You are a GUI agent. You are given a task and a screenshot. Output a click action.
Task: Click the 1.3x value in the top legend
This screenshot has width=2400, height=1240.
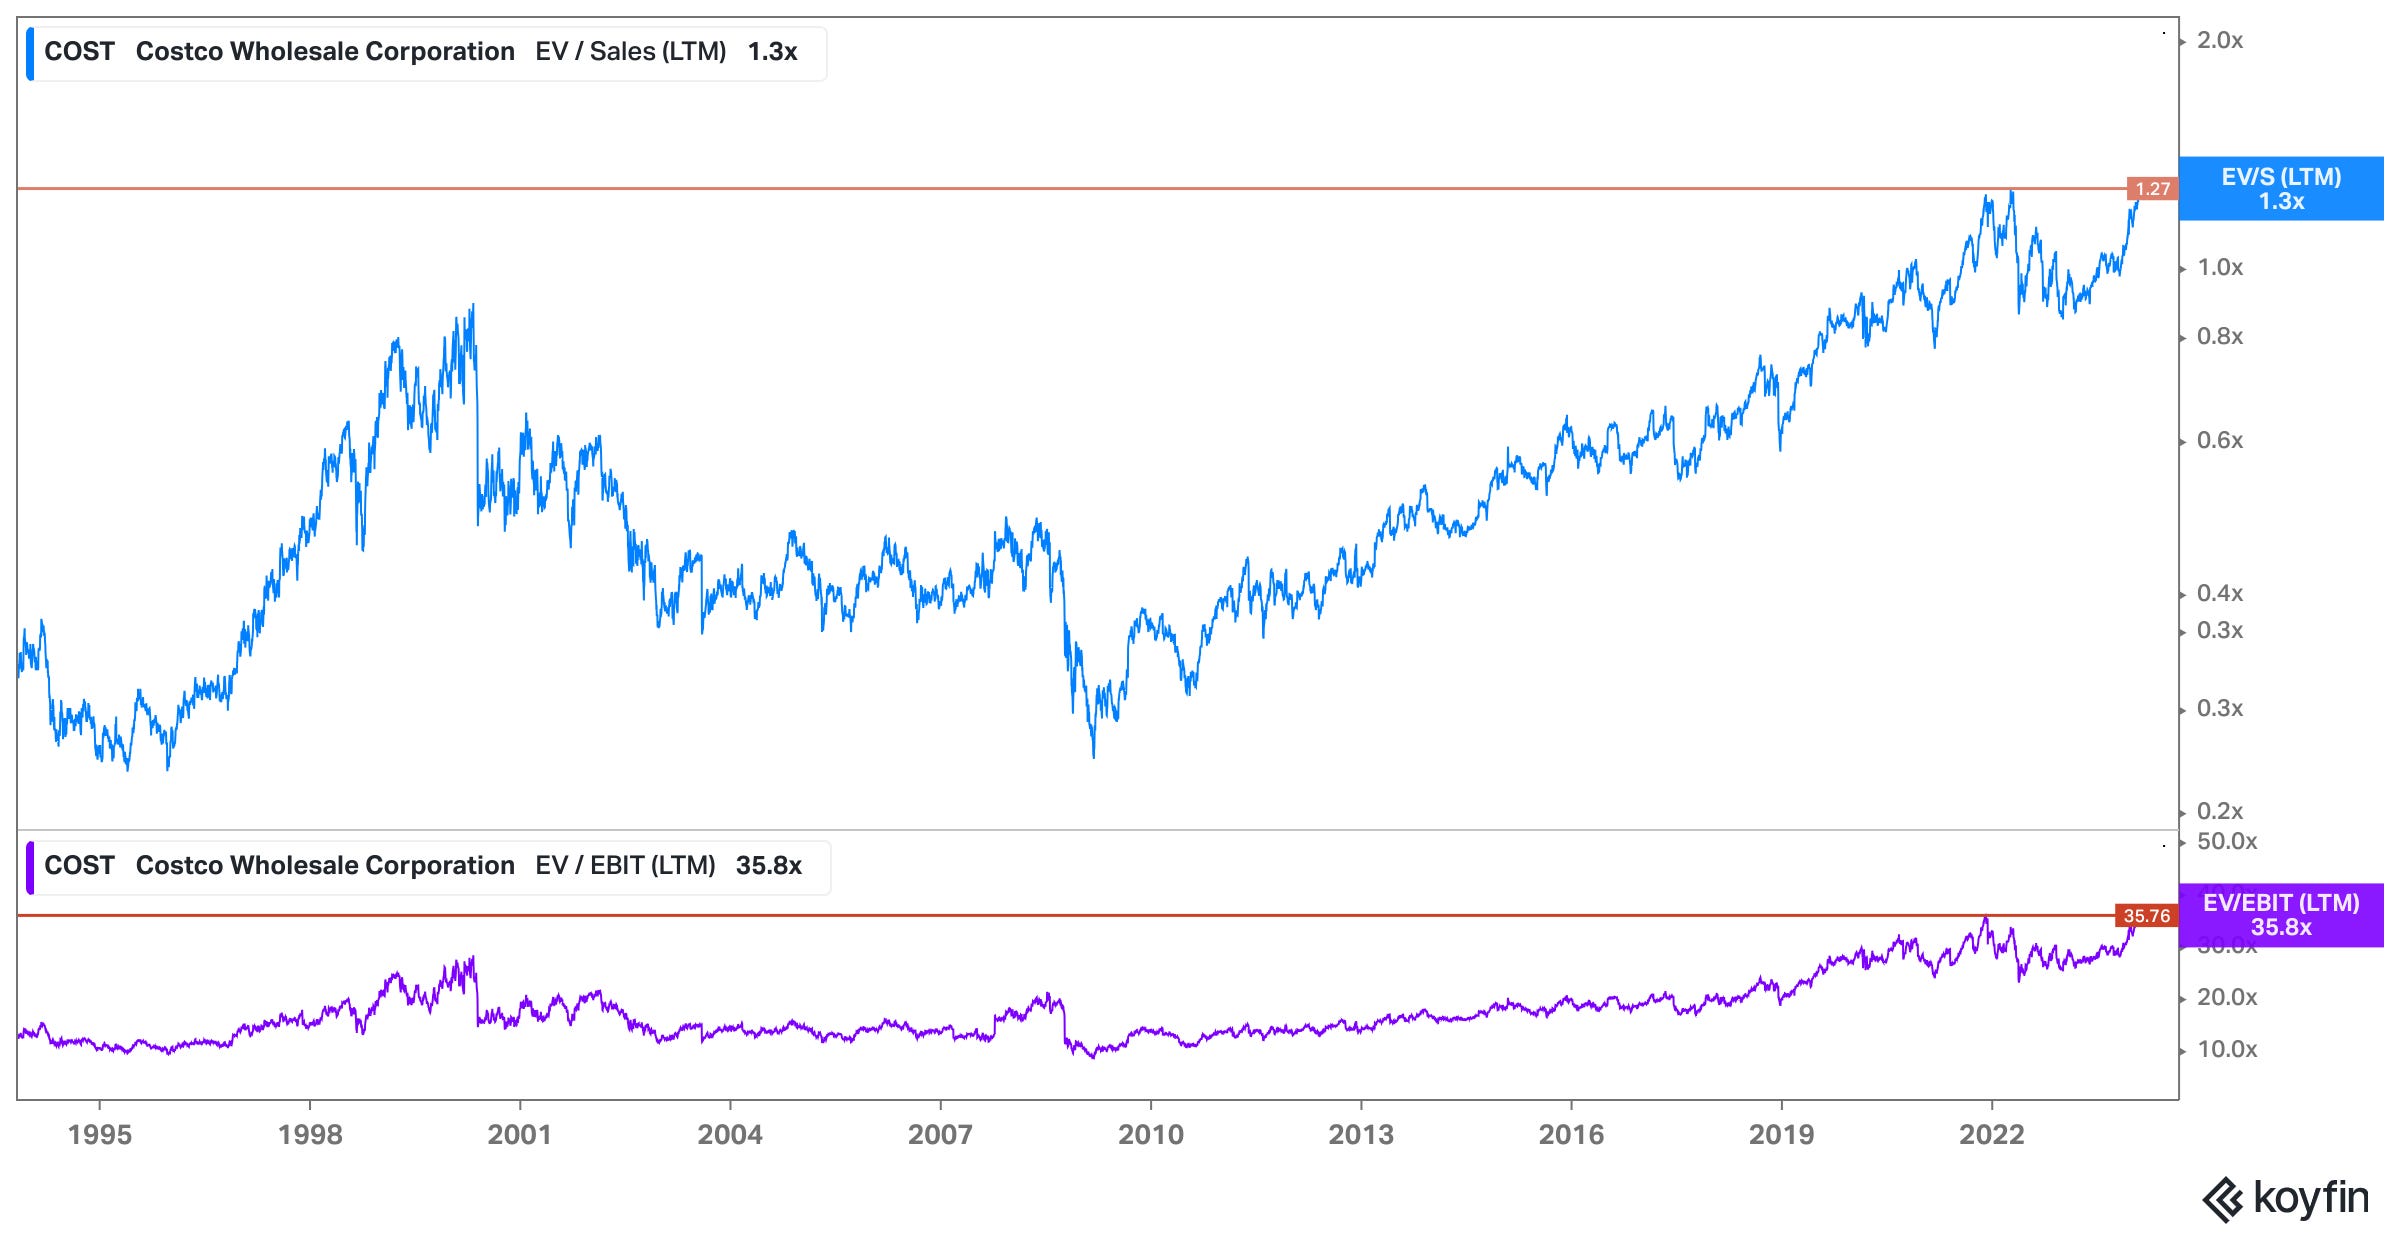coord(772,52)
